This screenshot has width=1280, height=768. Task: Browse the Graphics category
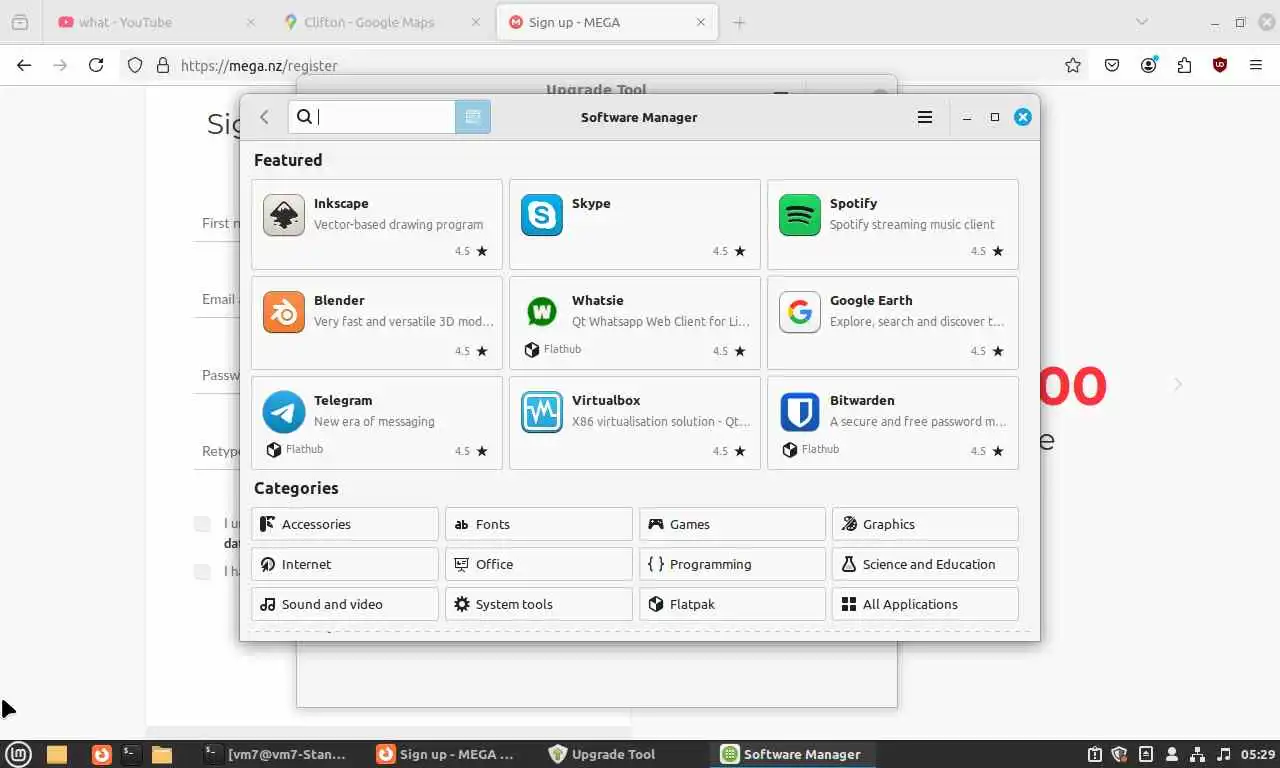[x=925, y=524]
